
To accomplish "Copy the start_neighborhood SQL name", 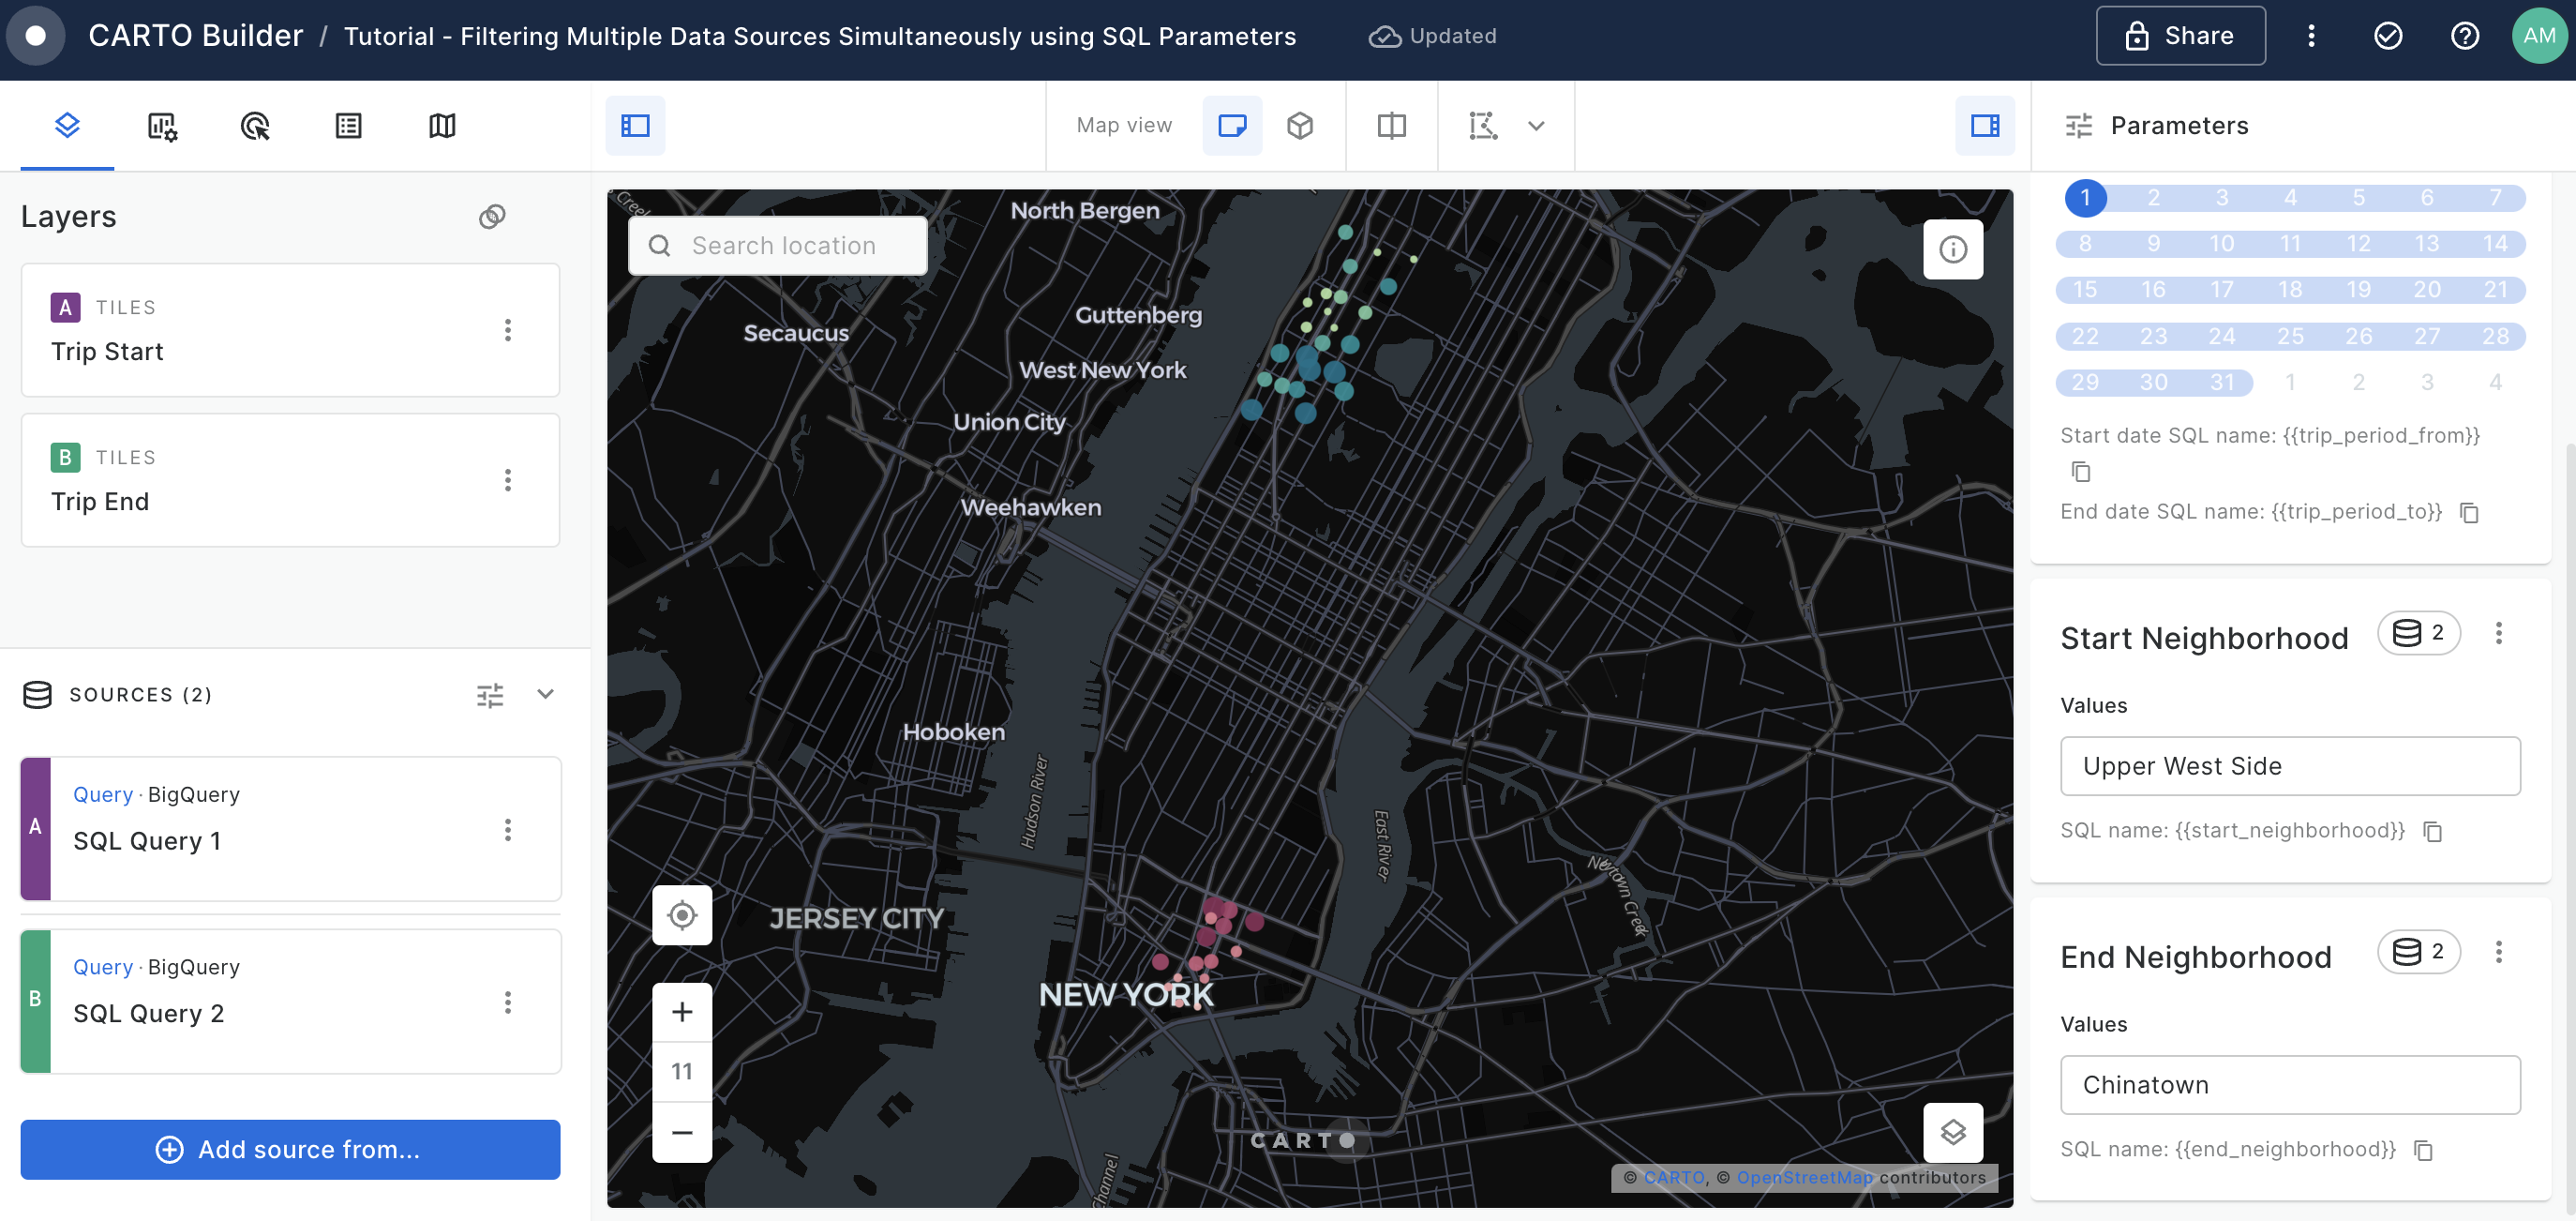I will tap(2433, 832).
